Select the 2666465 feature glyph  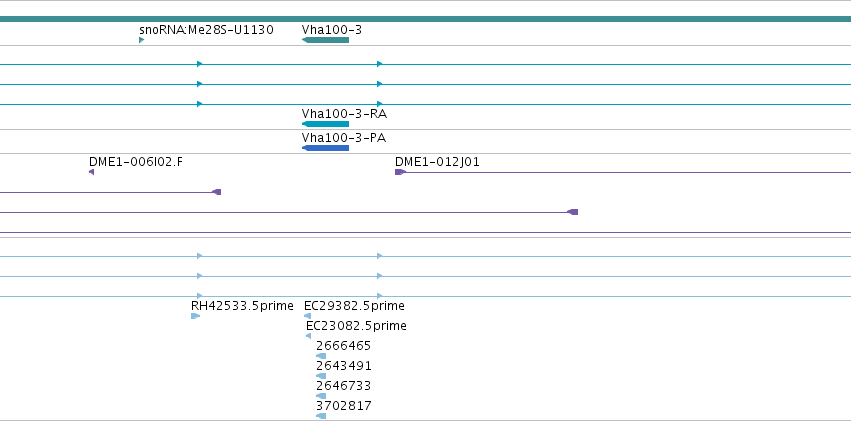321,356
